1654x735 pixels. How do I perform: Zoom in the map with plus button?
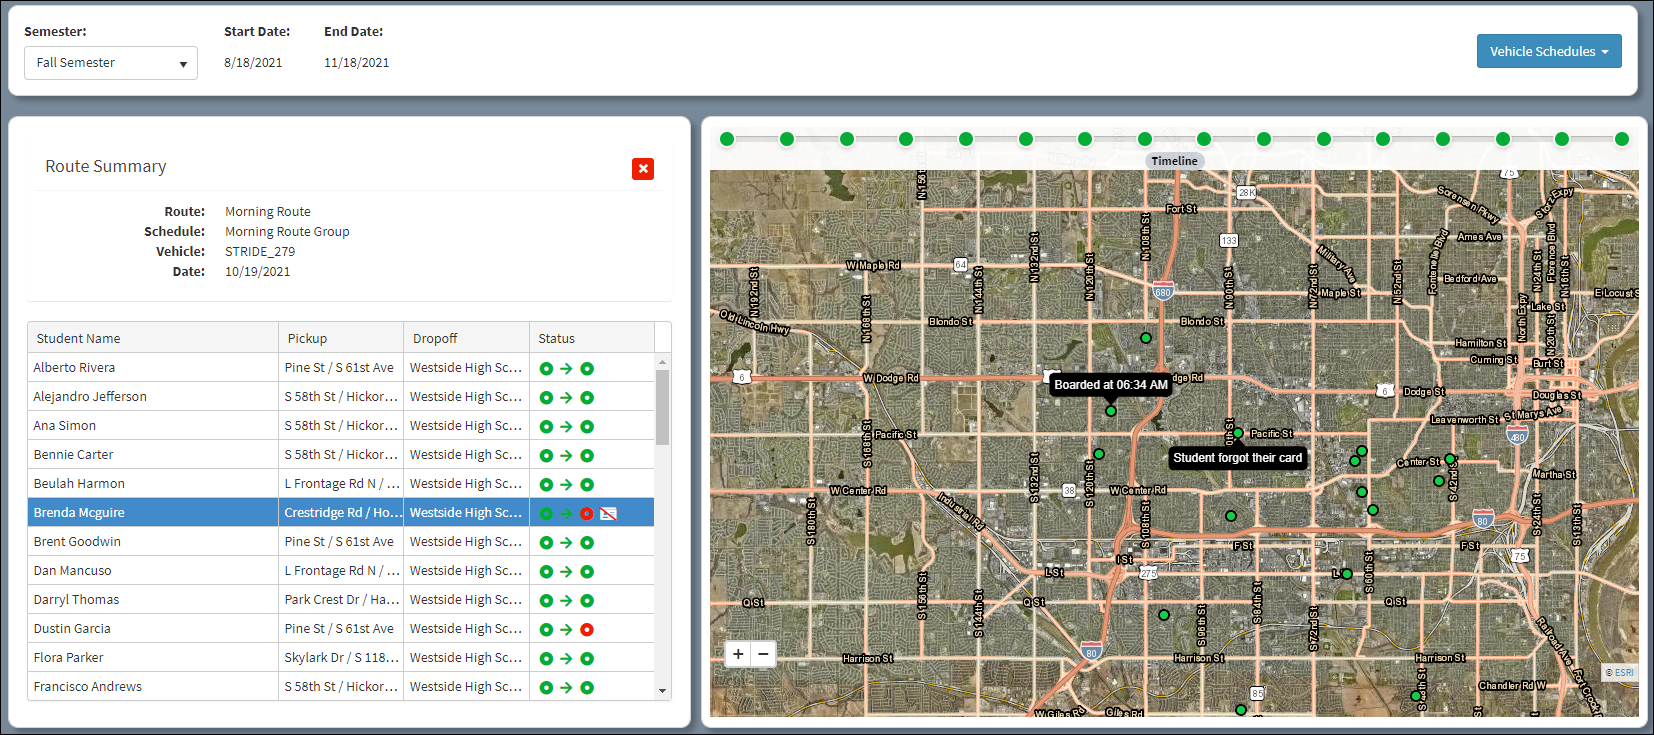tap(738, 654)
